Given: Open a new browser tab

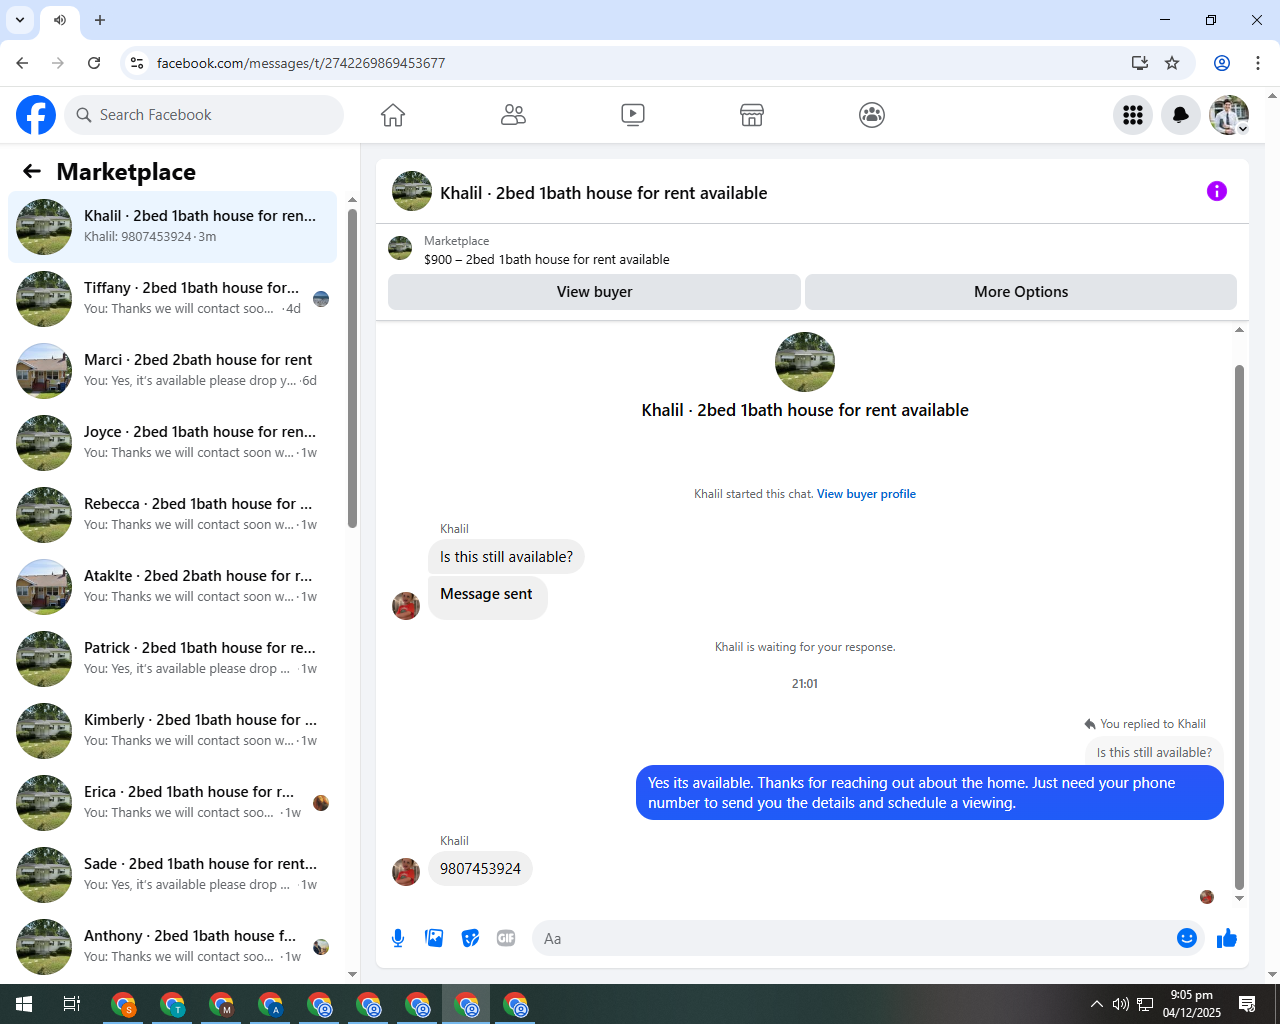Looking at the screenshot, I should click(x=100, y=20).
